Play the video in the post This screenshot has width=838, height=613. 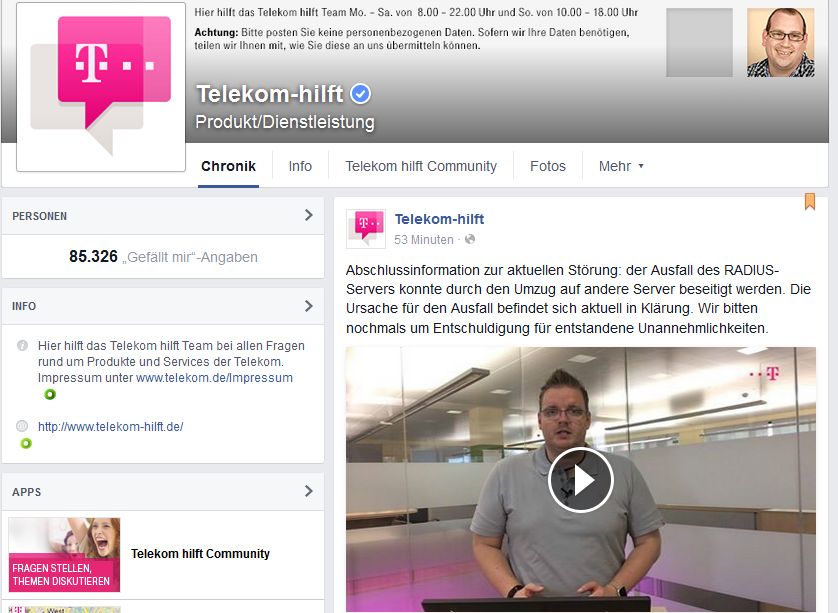pos(580,480)
